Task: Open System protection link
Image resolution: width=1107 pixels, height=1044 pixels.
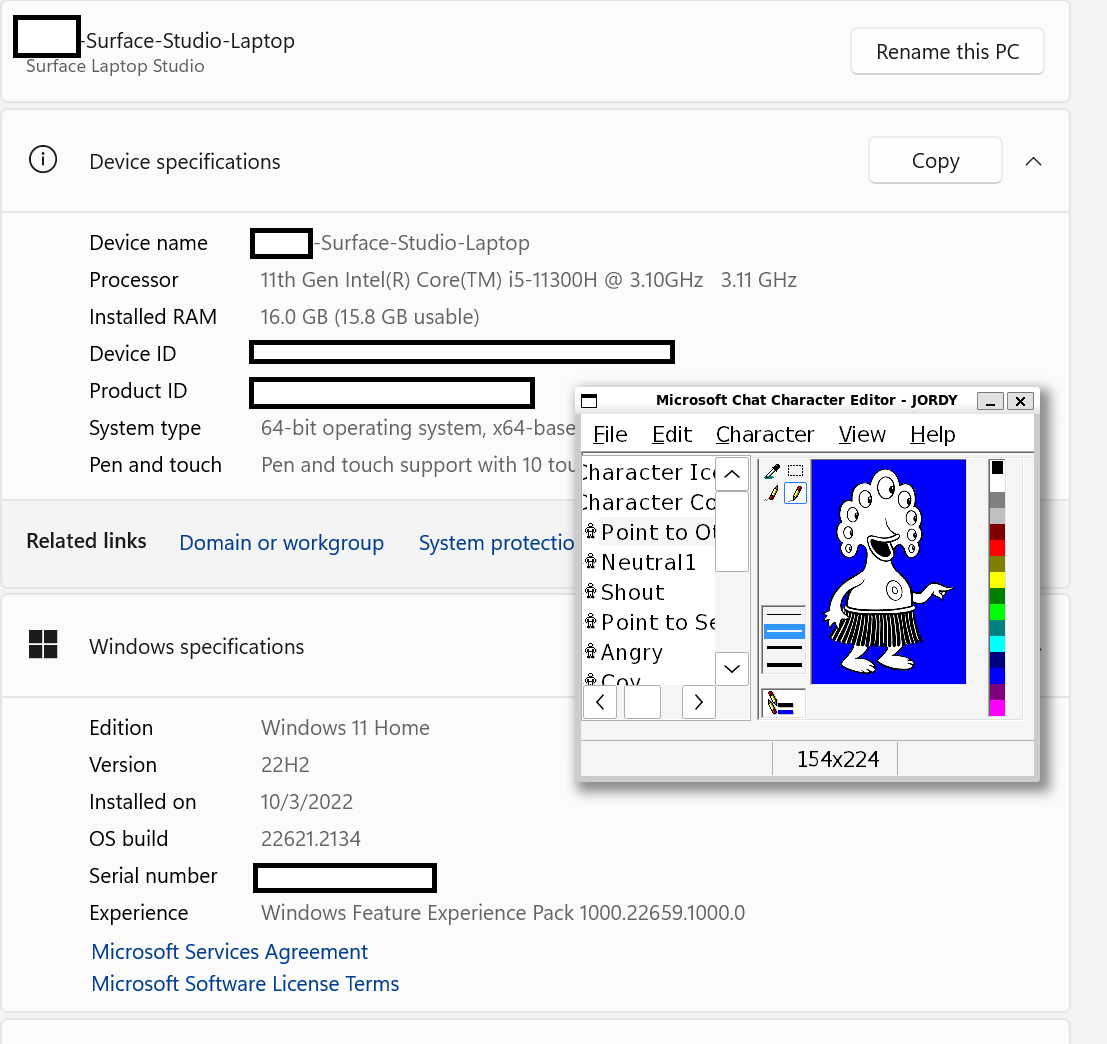Action: (497, 543)
